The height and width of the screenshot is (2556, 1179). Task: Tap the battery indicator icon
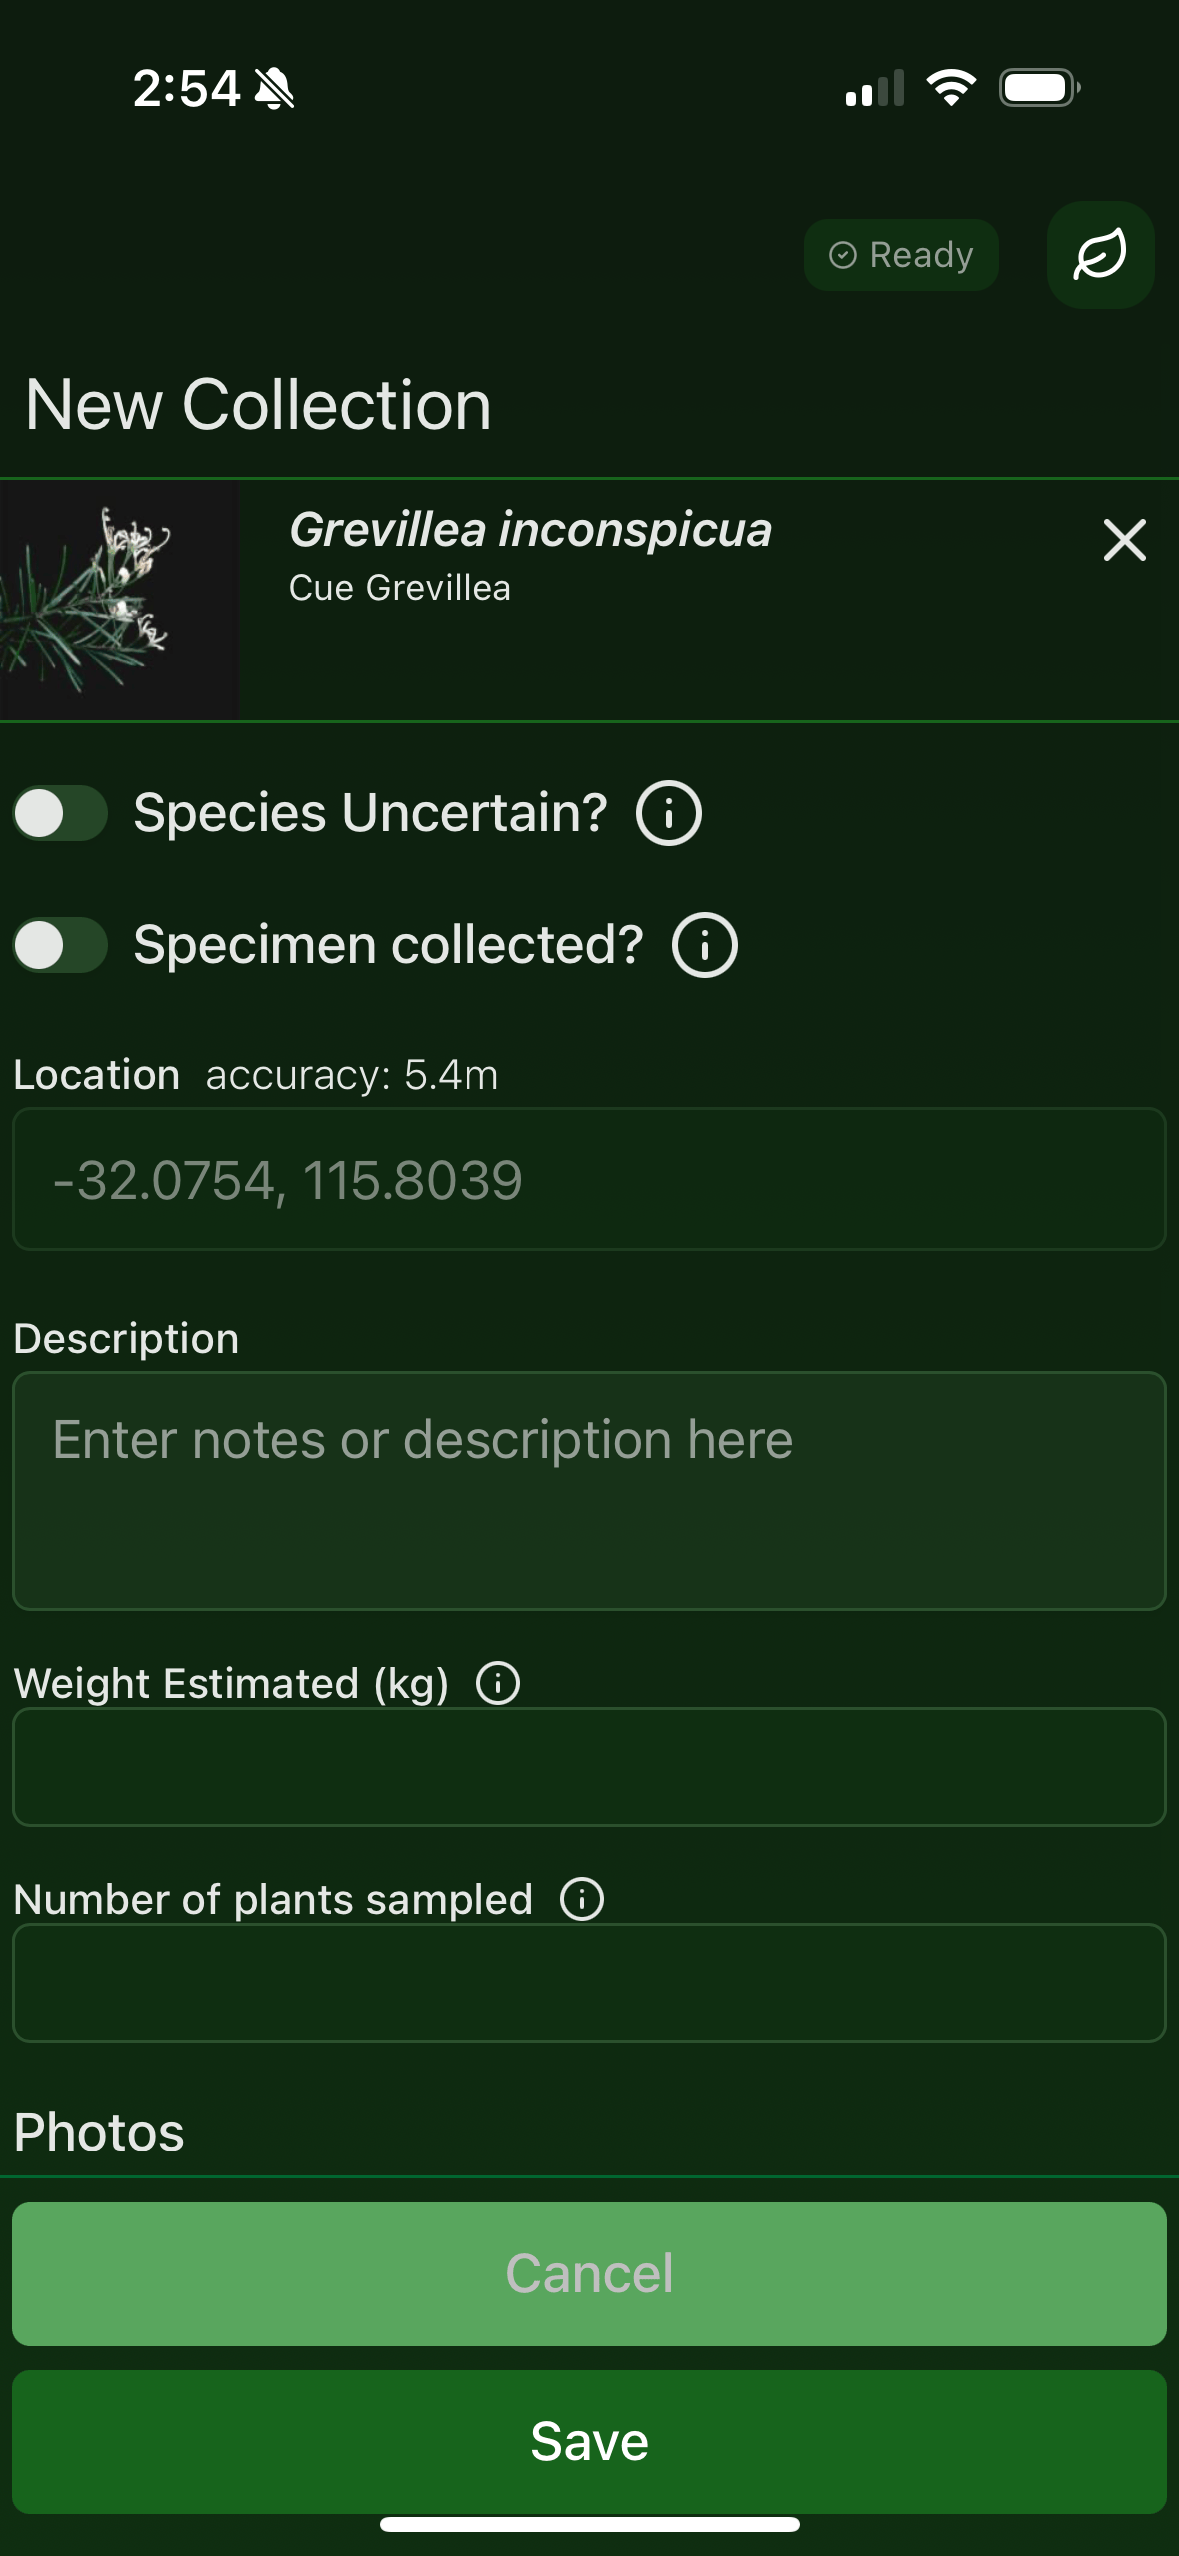[x=1039, y=88]
